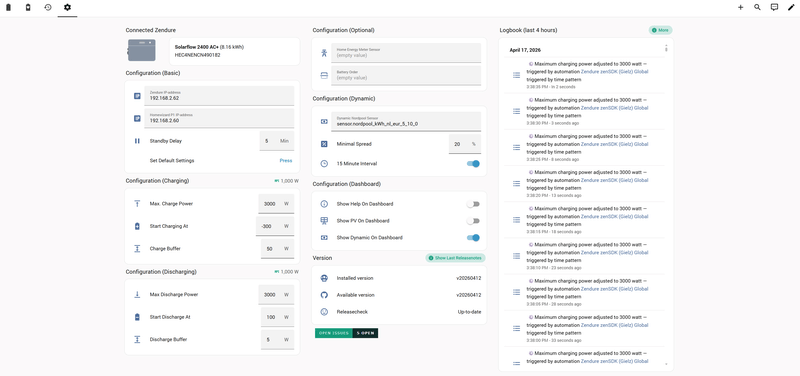
Task: Click the pencil edit dashboard icon
Action: [x=791, y=8]
